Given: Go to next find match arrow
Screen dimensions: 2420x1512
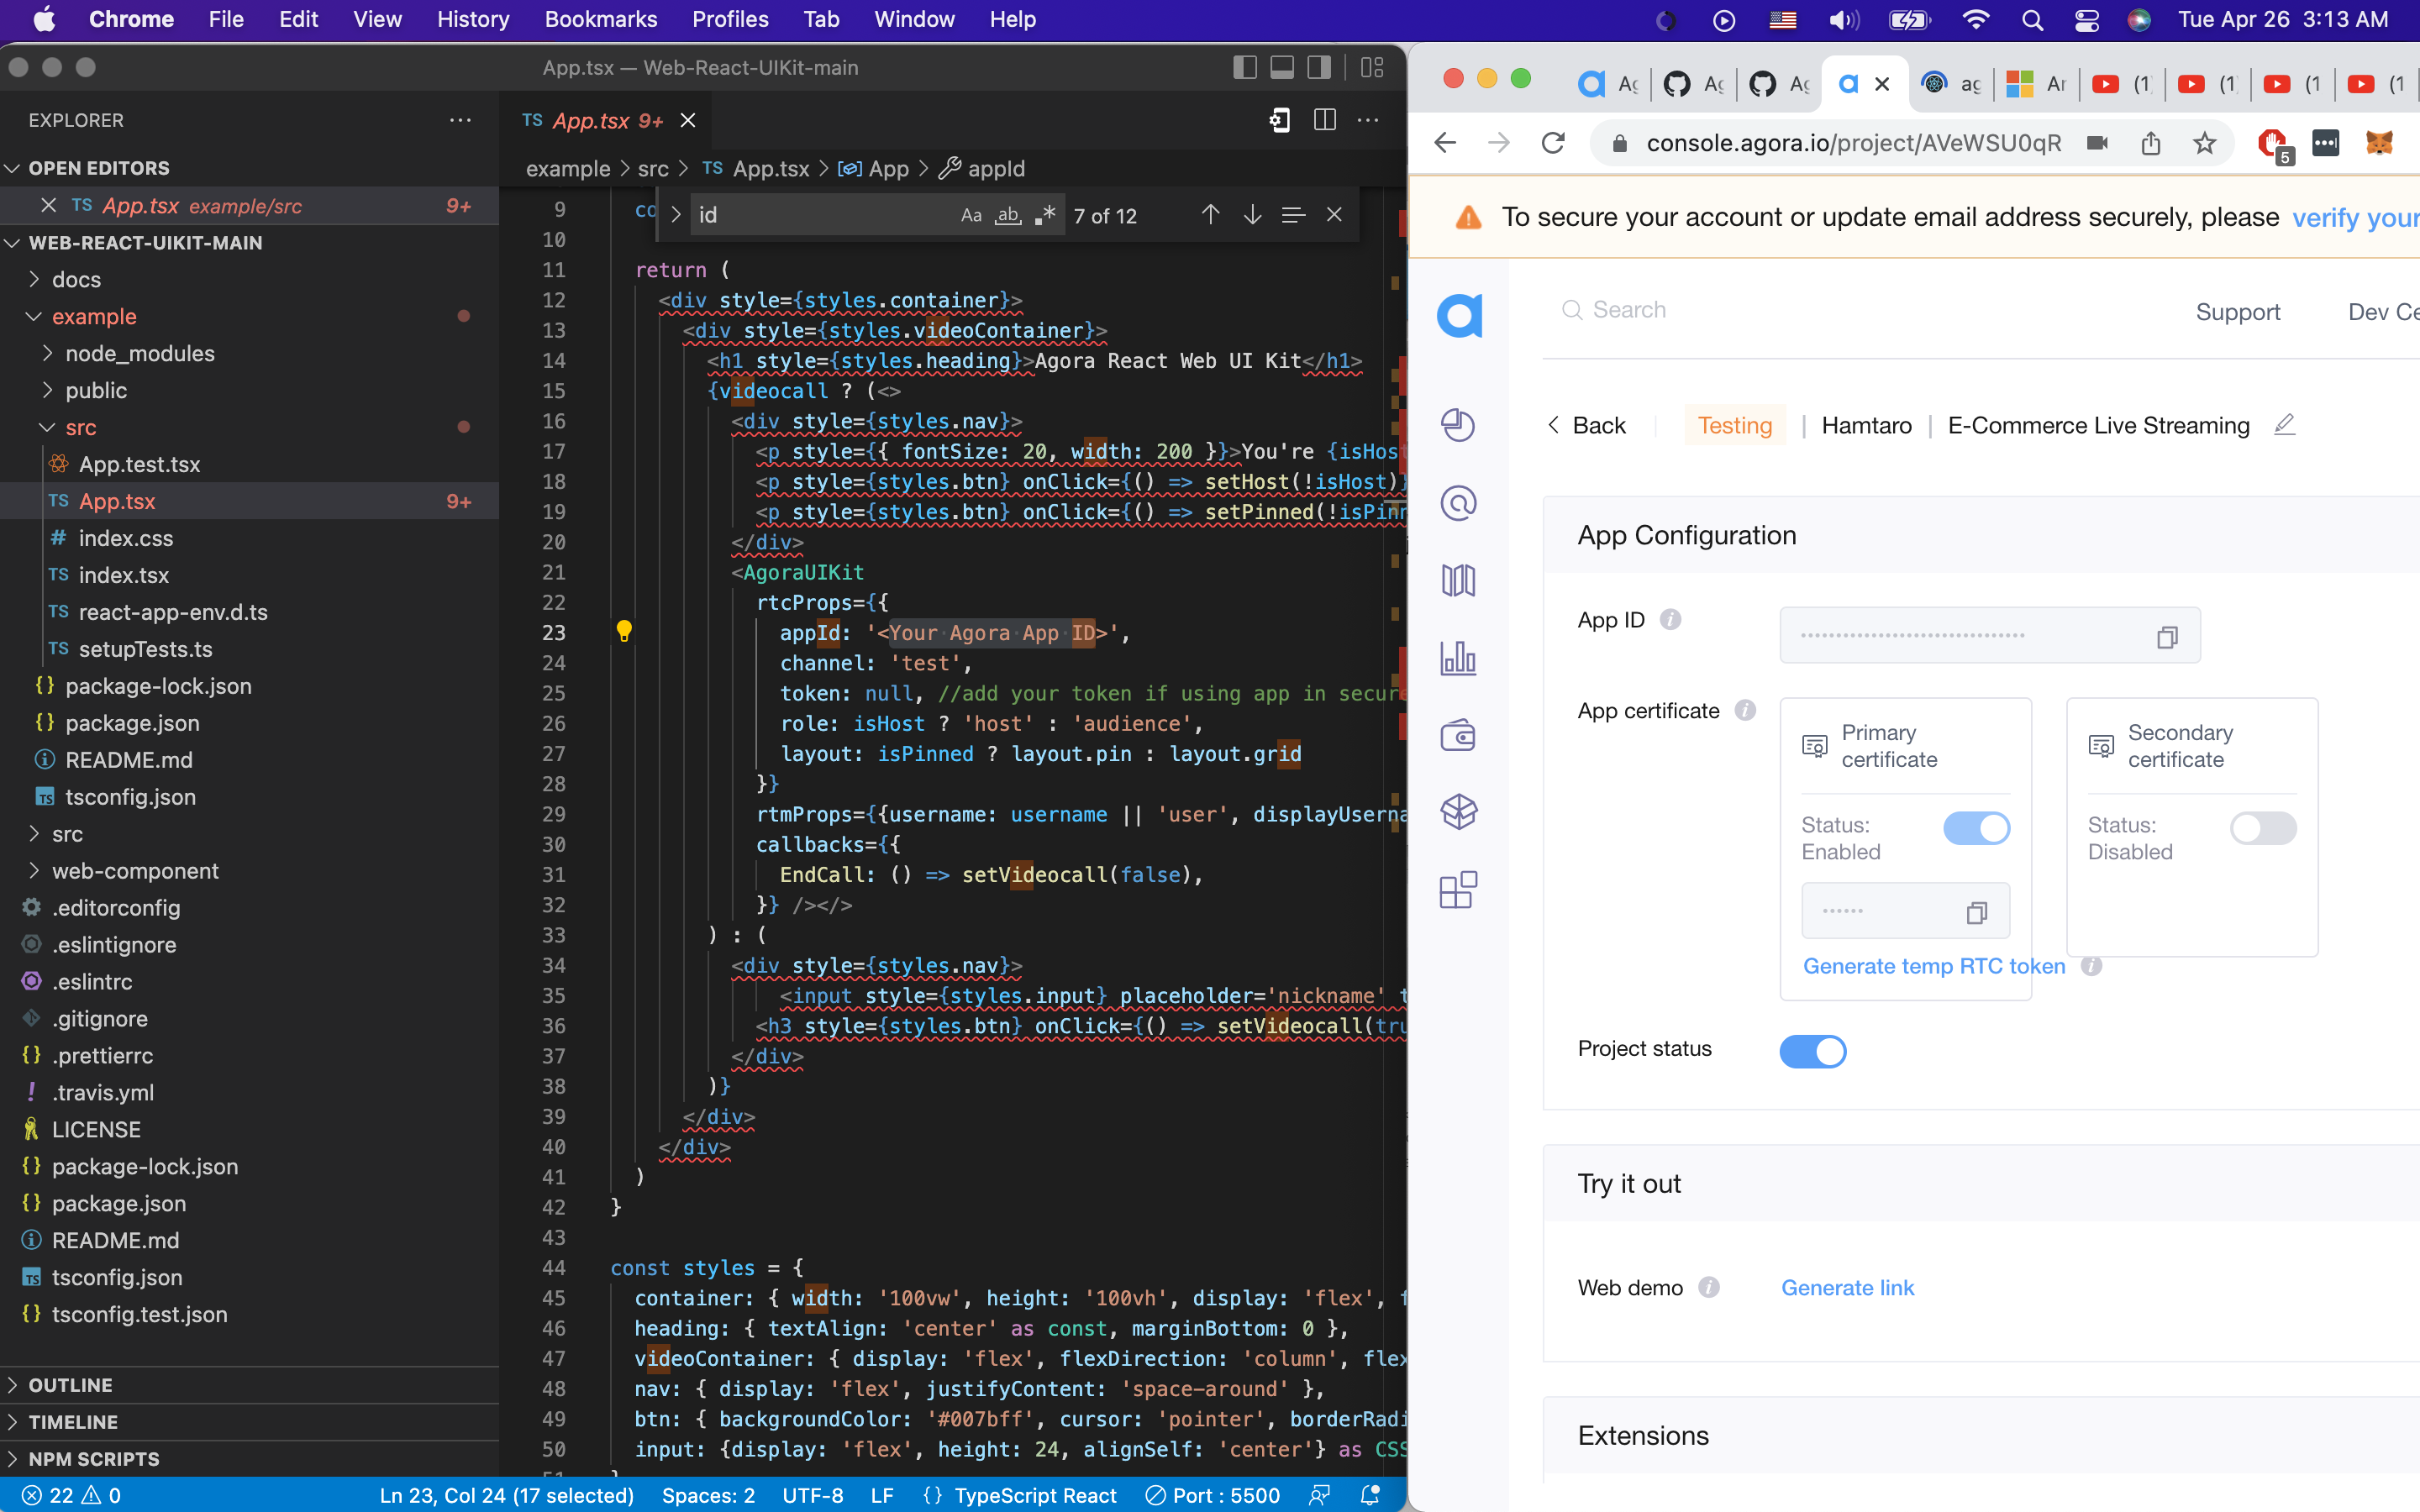Looking at the screenshot, I should tap(1252, 215).
